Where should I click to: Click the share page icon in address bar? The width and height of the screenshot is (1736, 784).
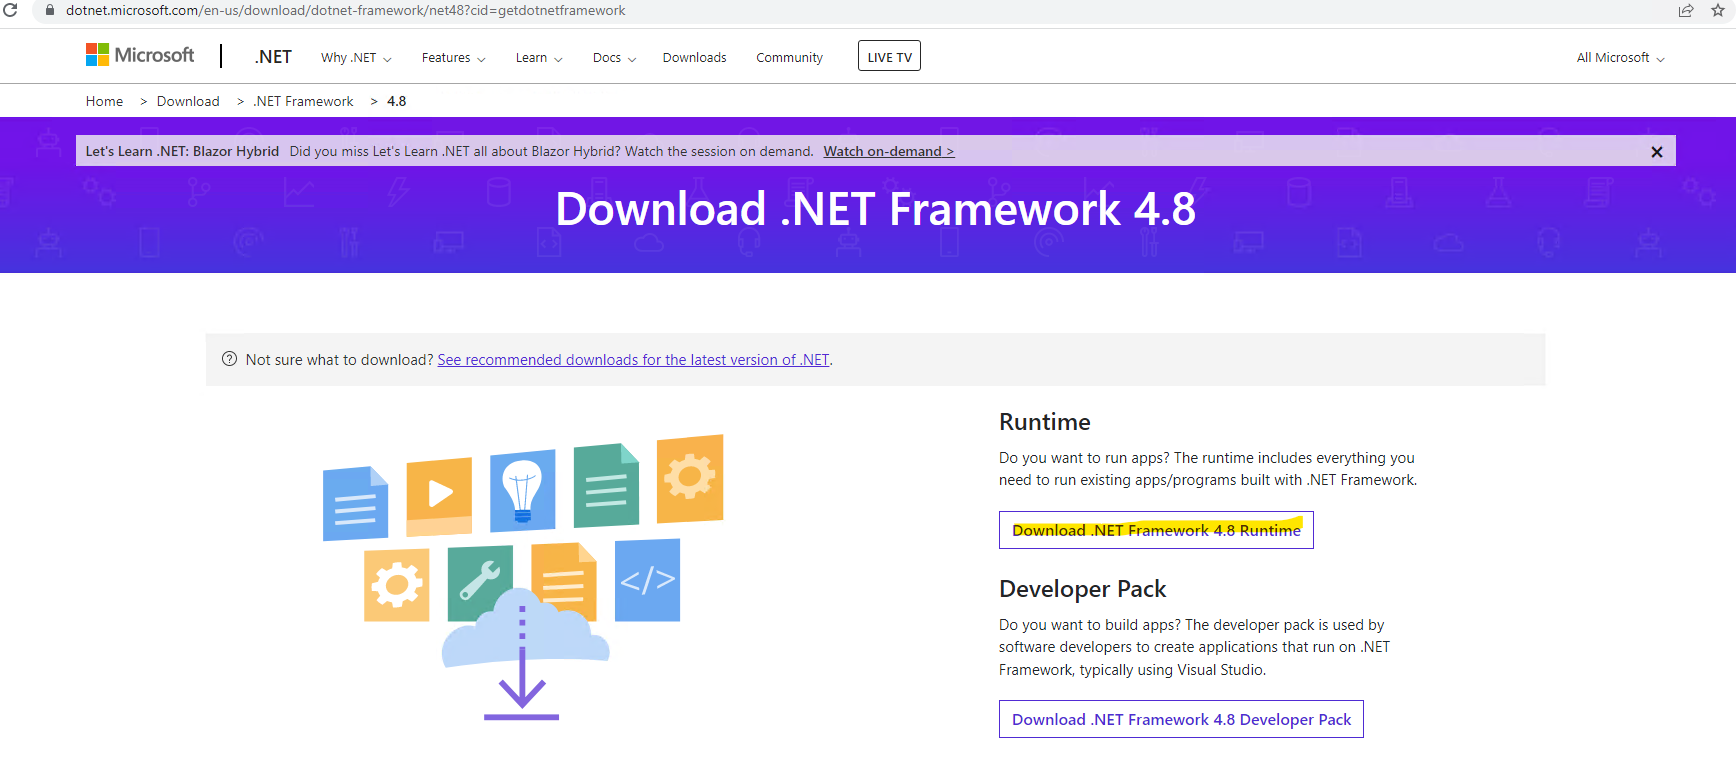(x=1686, y=10)
